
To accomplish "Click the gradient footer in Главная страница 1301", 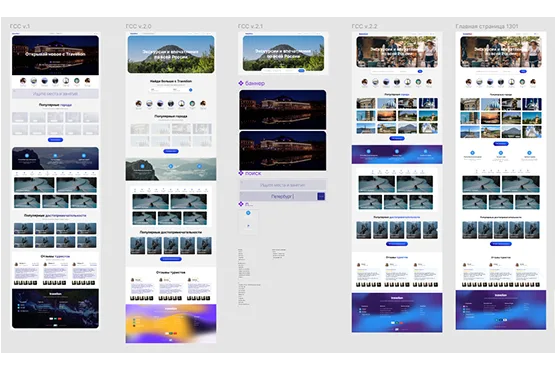I will [x=500, y=310].
